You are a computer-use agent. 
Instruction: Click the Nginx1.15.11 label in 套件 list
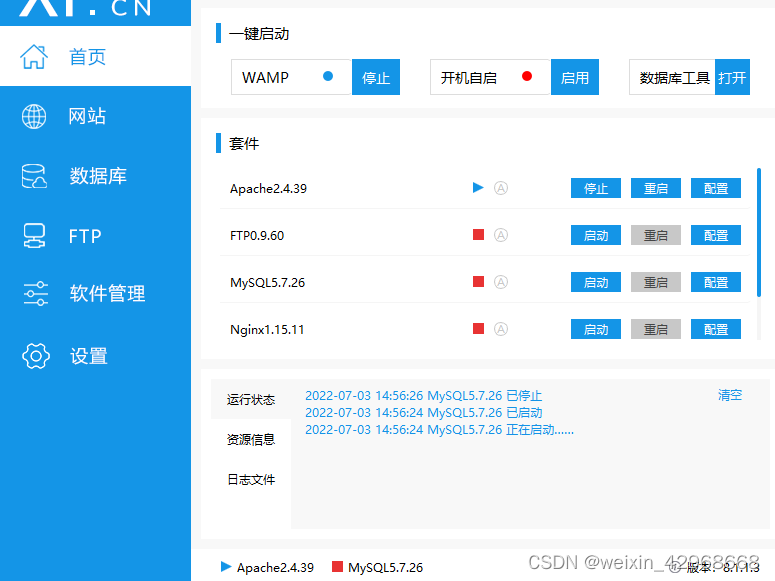[267, 329]
